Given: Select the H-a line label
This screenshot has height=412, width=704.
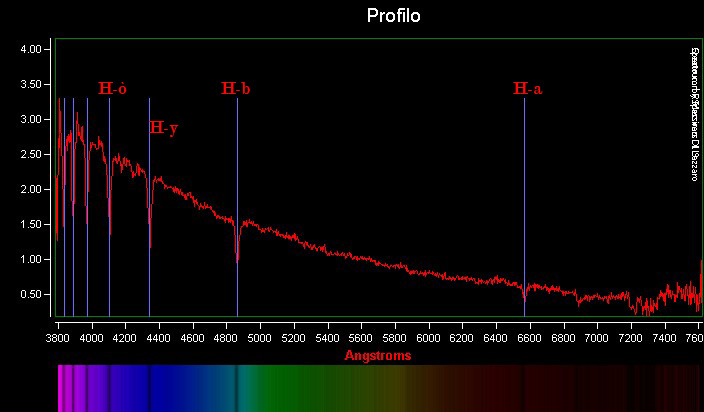Looking at the screenshot, I should click(x=528, y=89).
